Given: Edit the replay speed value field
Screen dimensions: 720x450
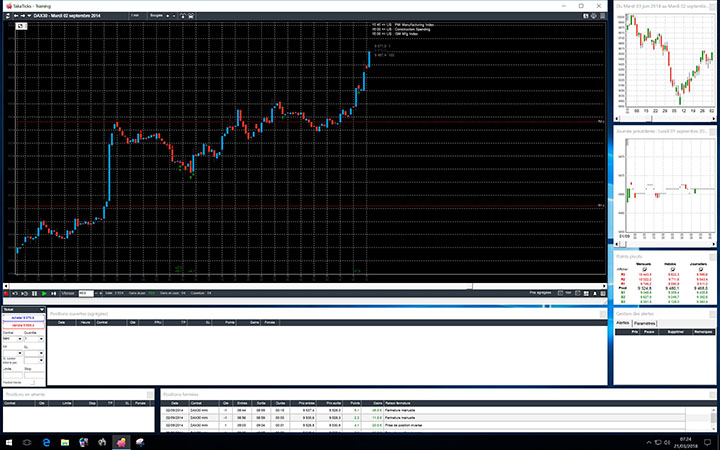Looking at the screenshot, I should tap(86, 293).
